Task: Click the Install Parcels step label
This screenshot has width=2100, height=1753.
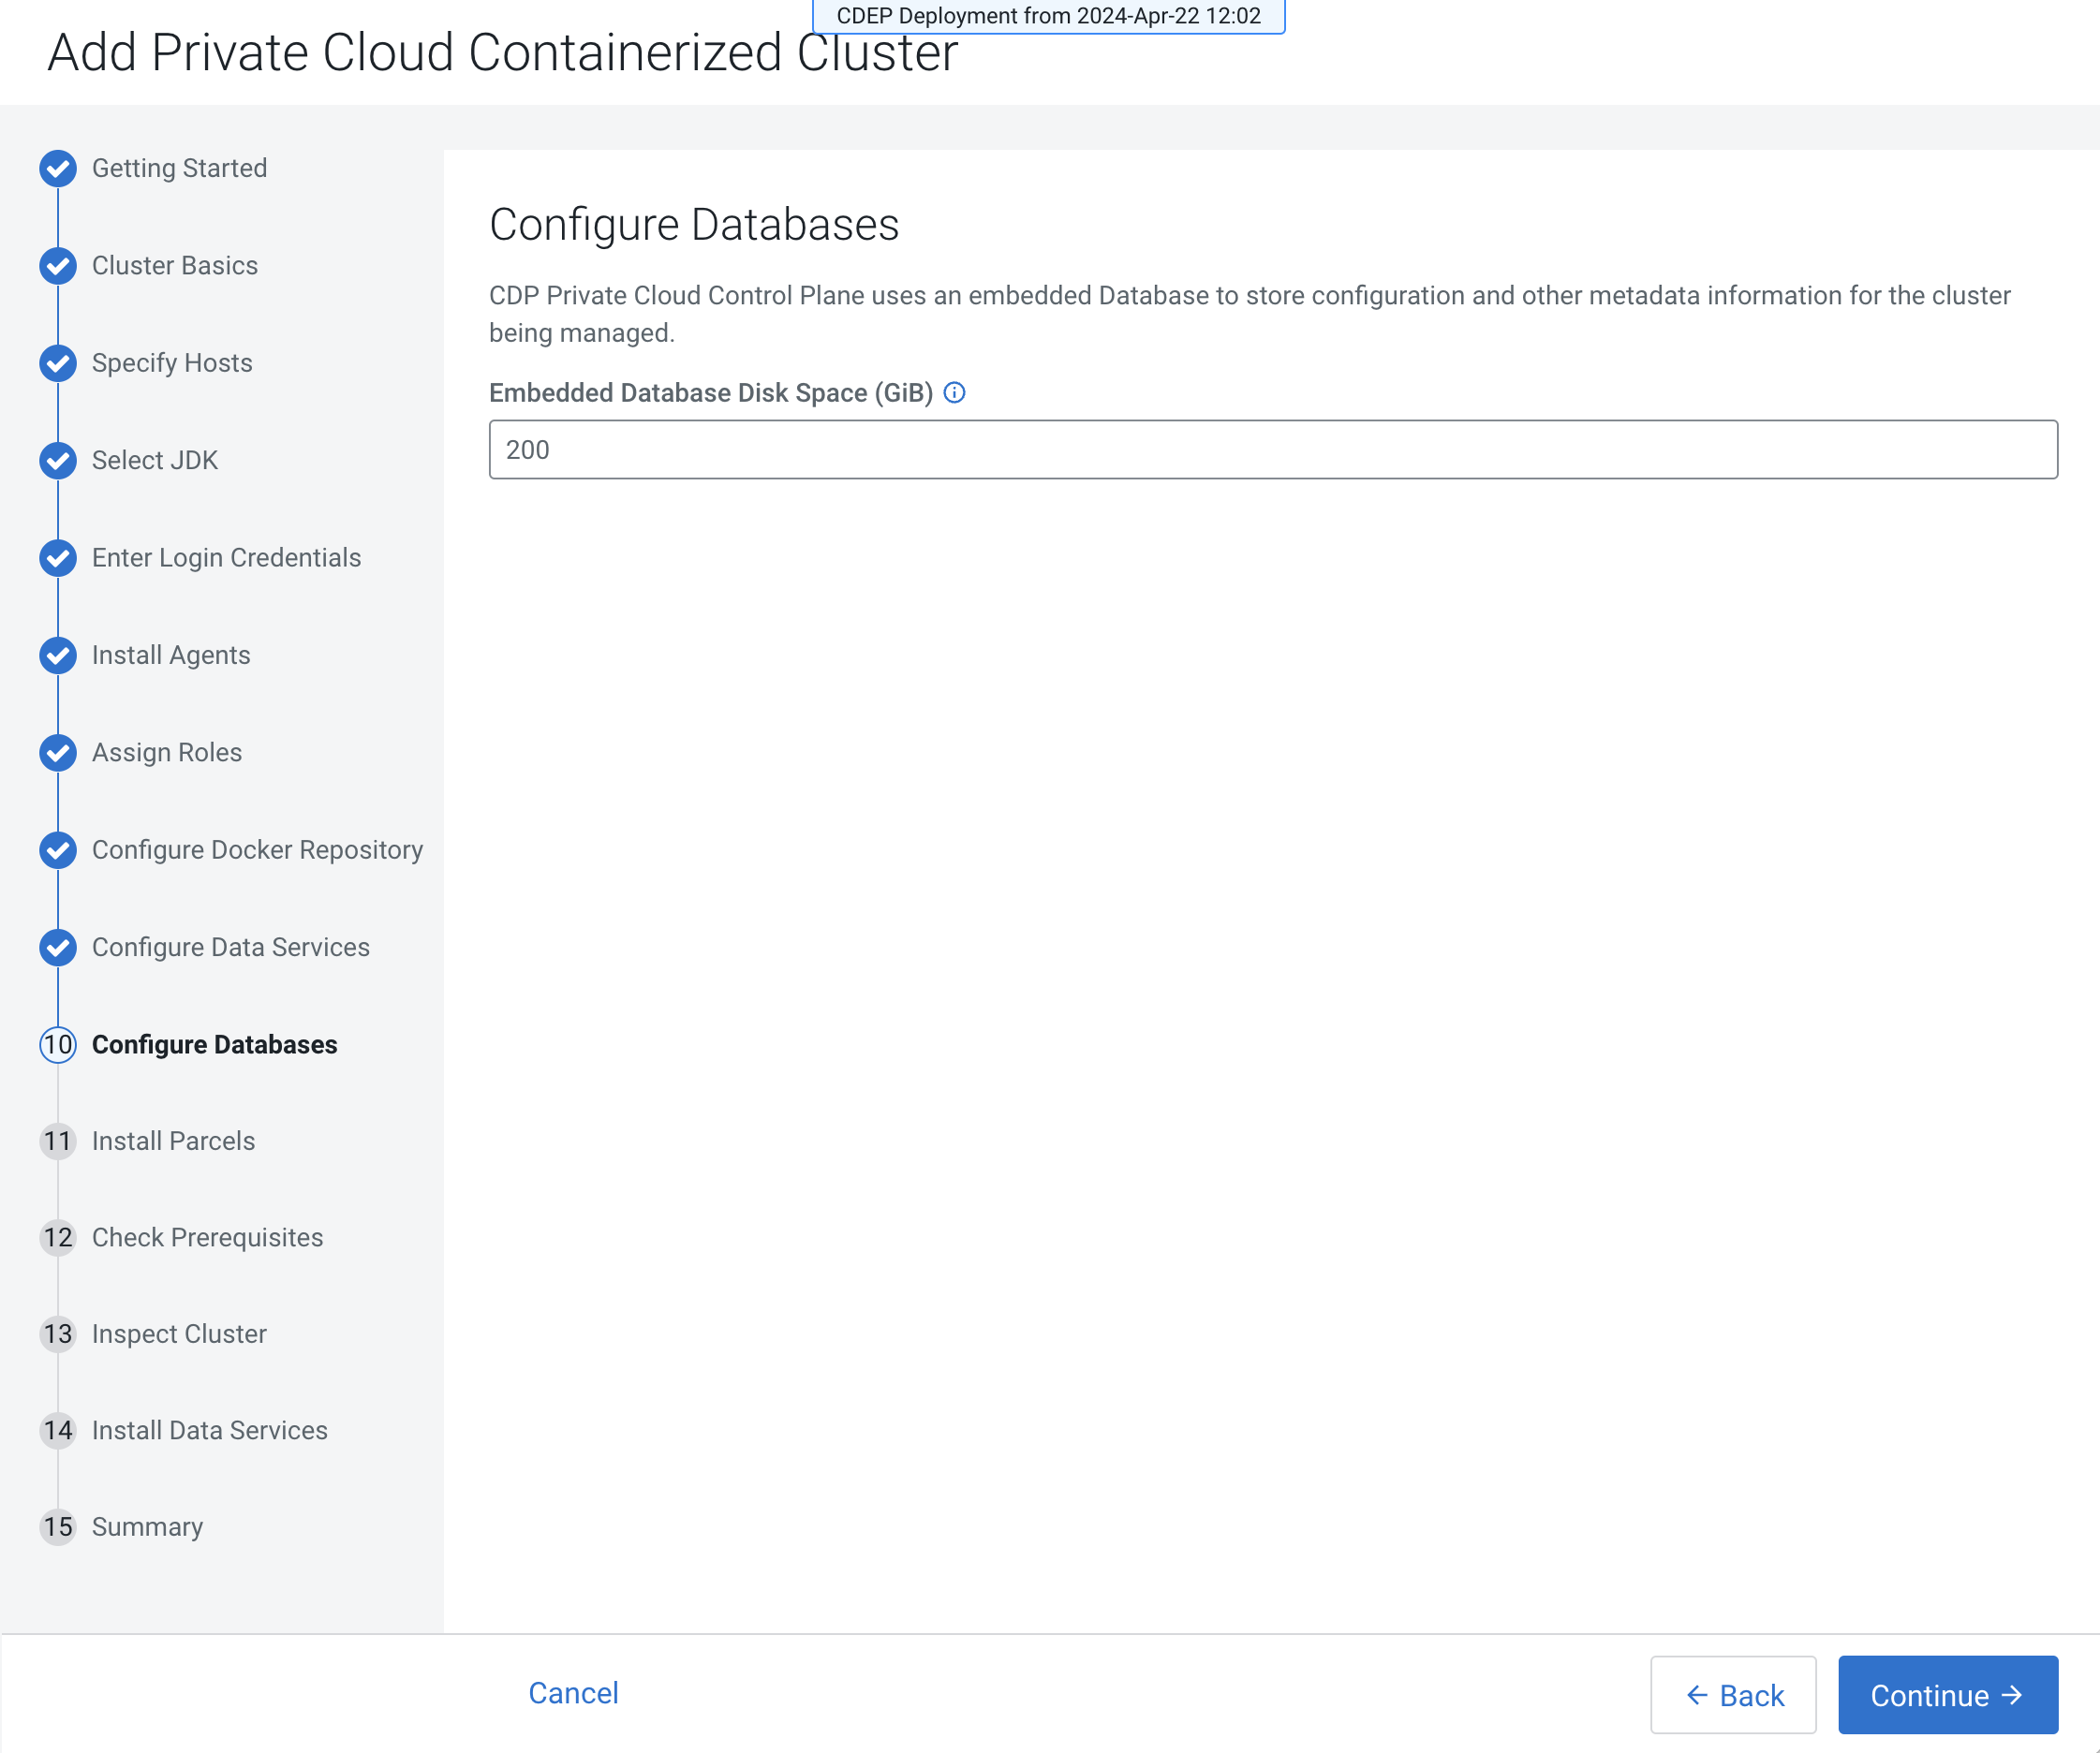Action: (x=174, y=1141)
